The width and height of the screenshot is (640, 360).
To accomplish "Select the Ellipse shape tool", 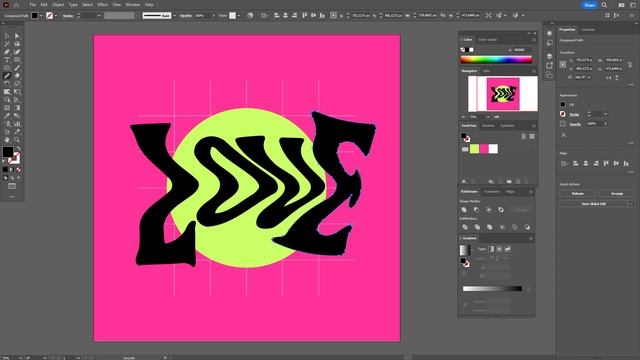I will pos(7,68).
